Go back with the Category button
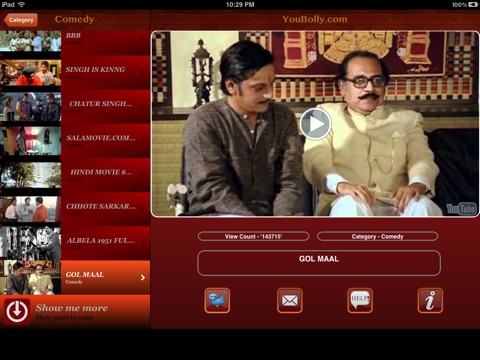 (21, 20)
